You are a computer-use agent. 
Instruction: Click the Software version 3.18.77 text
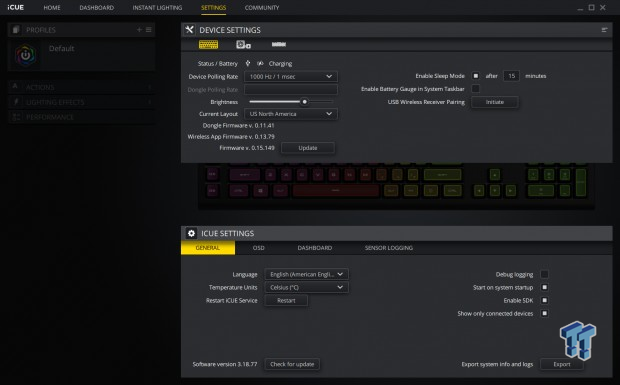(225, 364)
